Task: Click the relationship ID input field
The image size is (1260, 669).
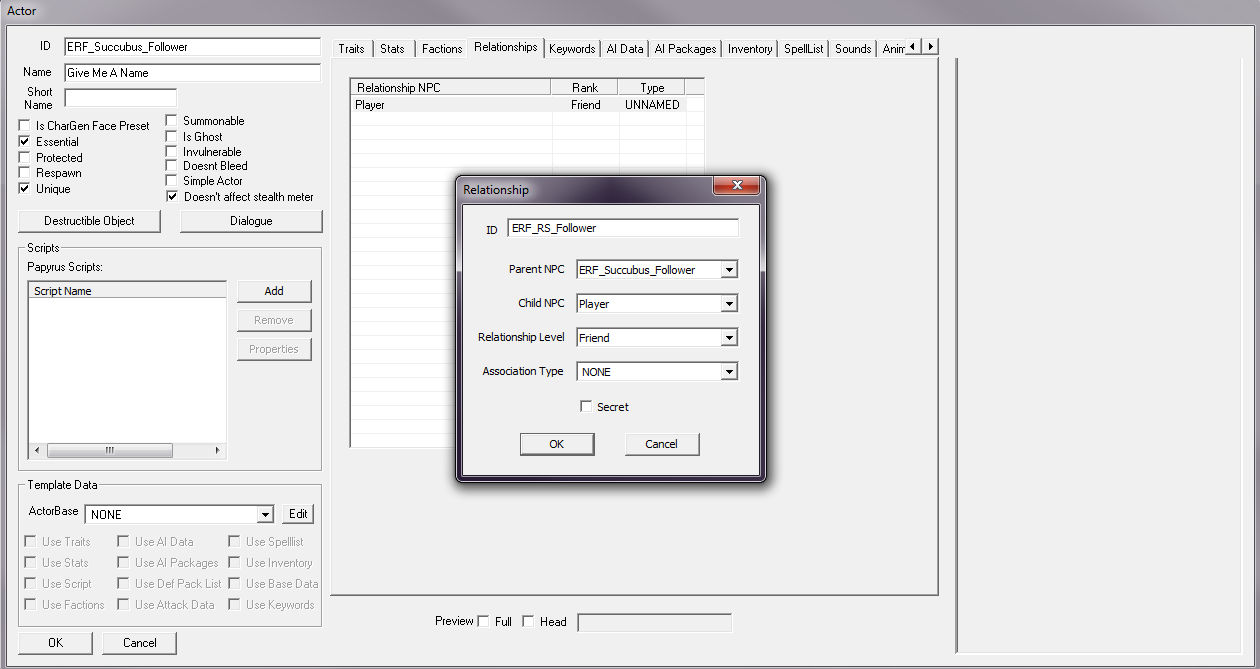Action: click(623, 228)
